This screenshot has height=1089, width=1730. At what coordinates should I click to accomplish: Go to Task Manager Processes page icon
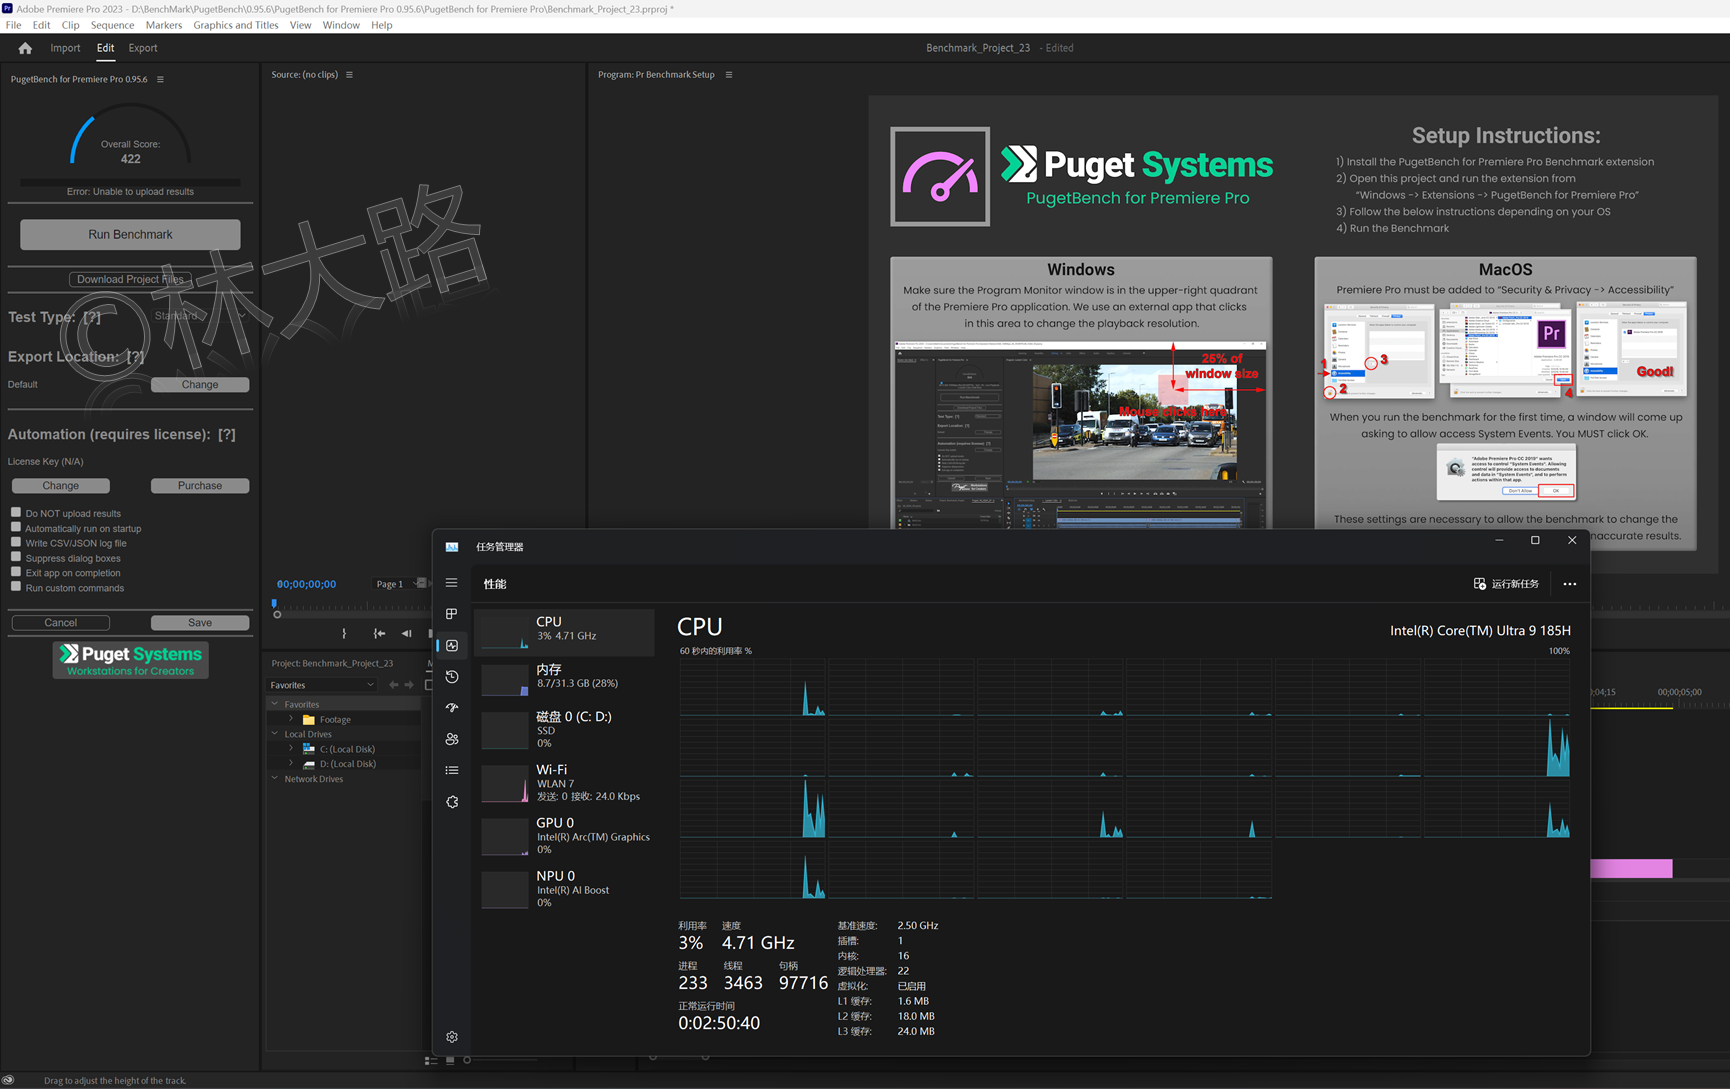point(452,614)
